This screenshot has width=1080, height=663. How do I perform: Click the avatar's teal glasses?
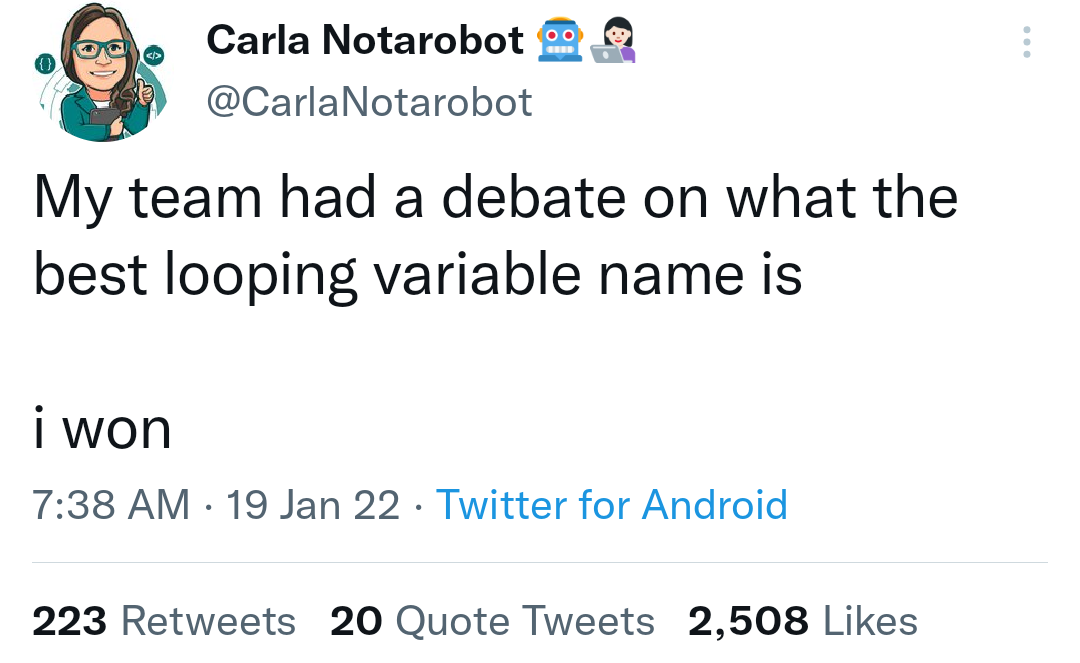click(x=99, y=47)
